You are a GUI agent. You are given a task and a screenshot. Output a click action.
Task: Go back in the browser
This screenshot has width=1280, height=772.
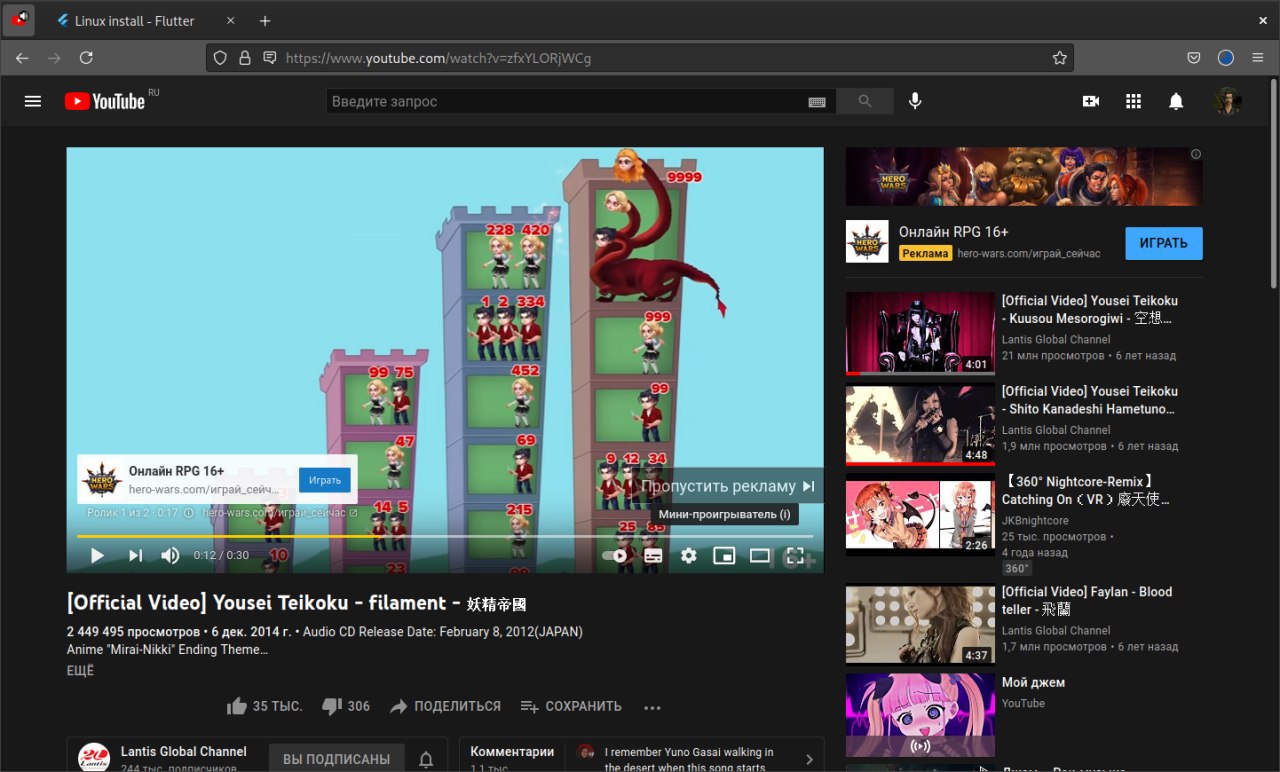[22, 58]
